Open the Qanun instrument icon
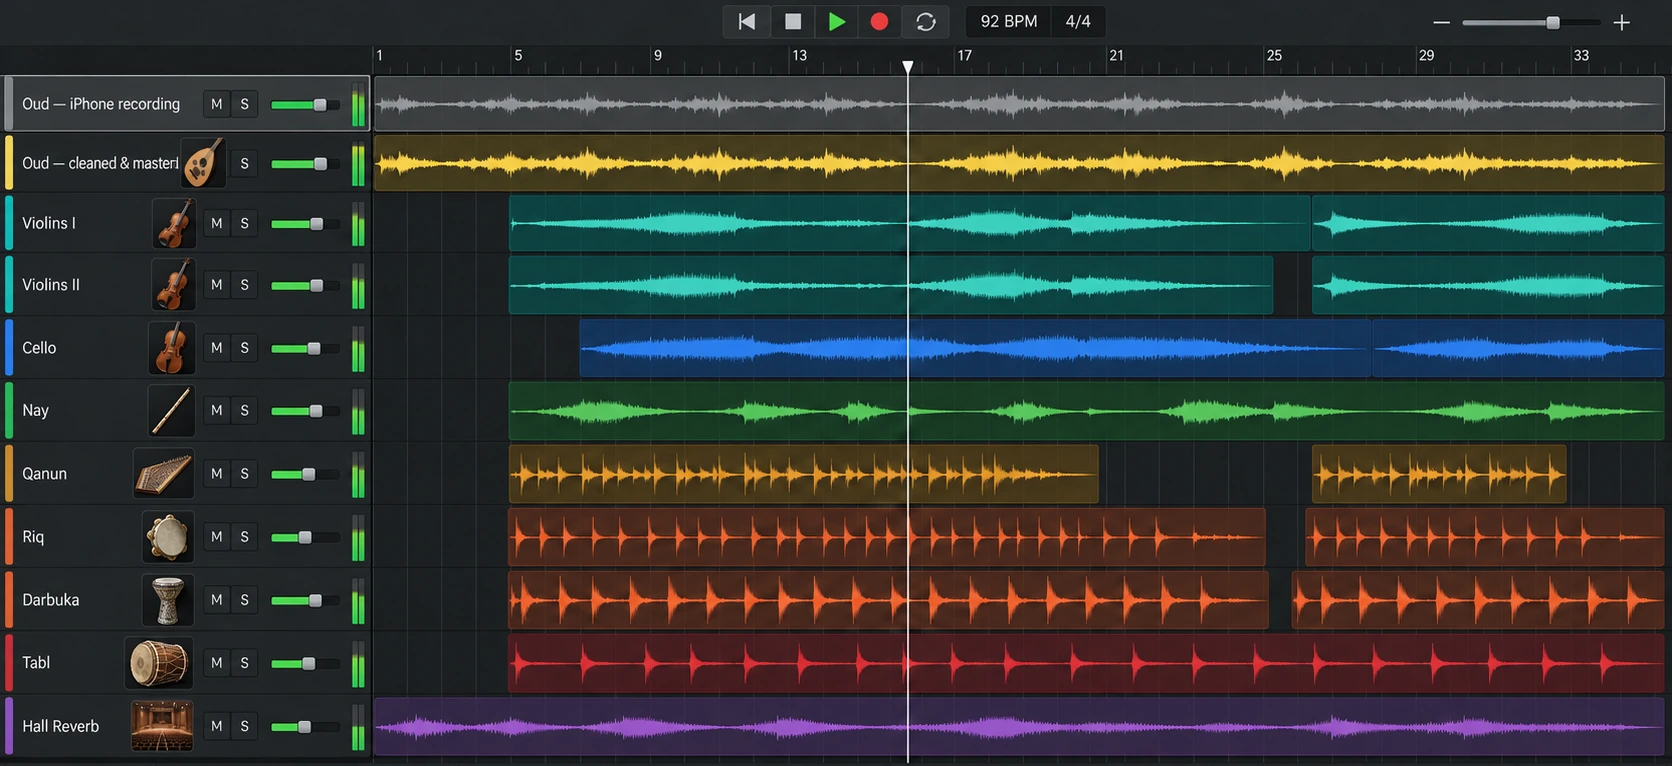 [x=163, y=473]
